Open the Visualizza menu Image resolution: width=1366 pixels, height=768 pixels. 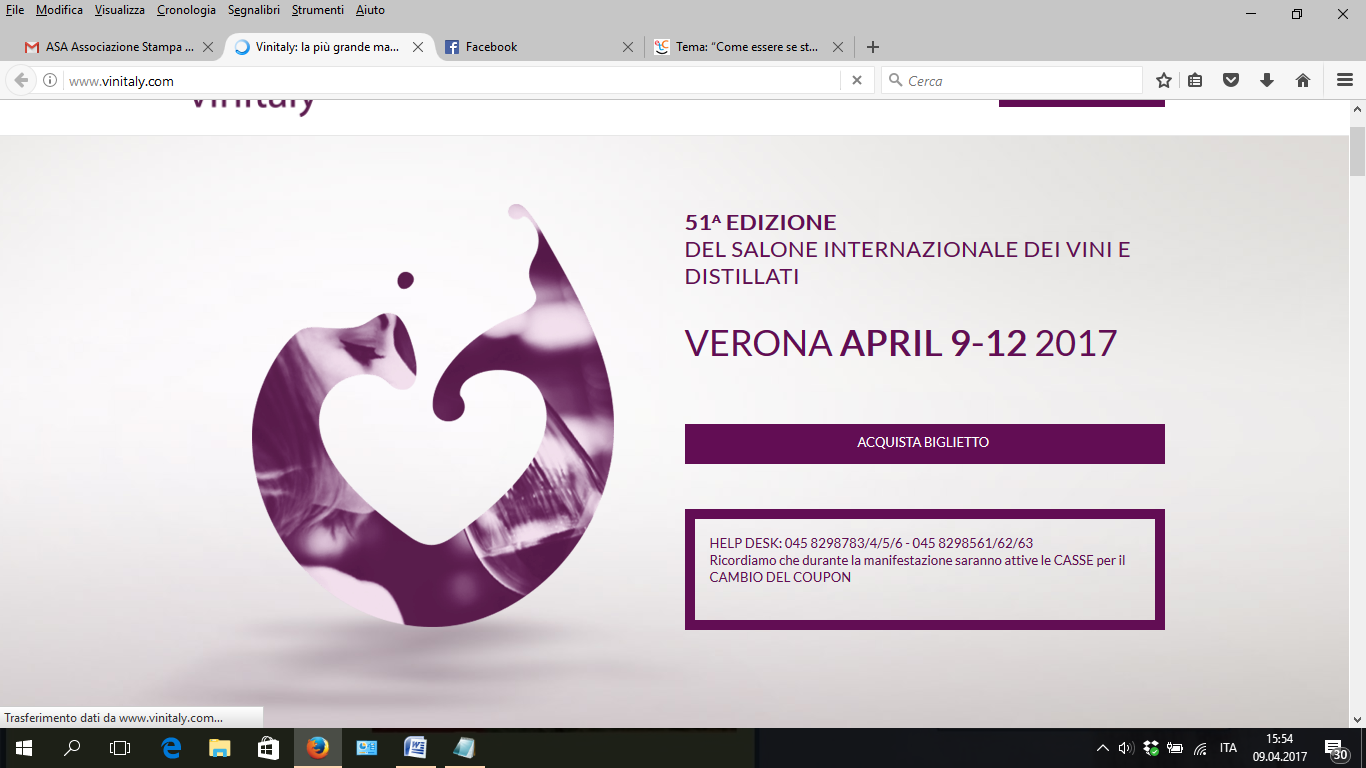[x=120, y=10]
